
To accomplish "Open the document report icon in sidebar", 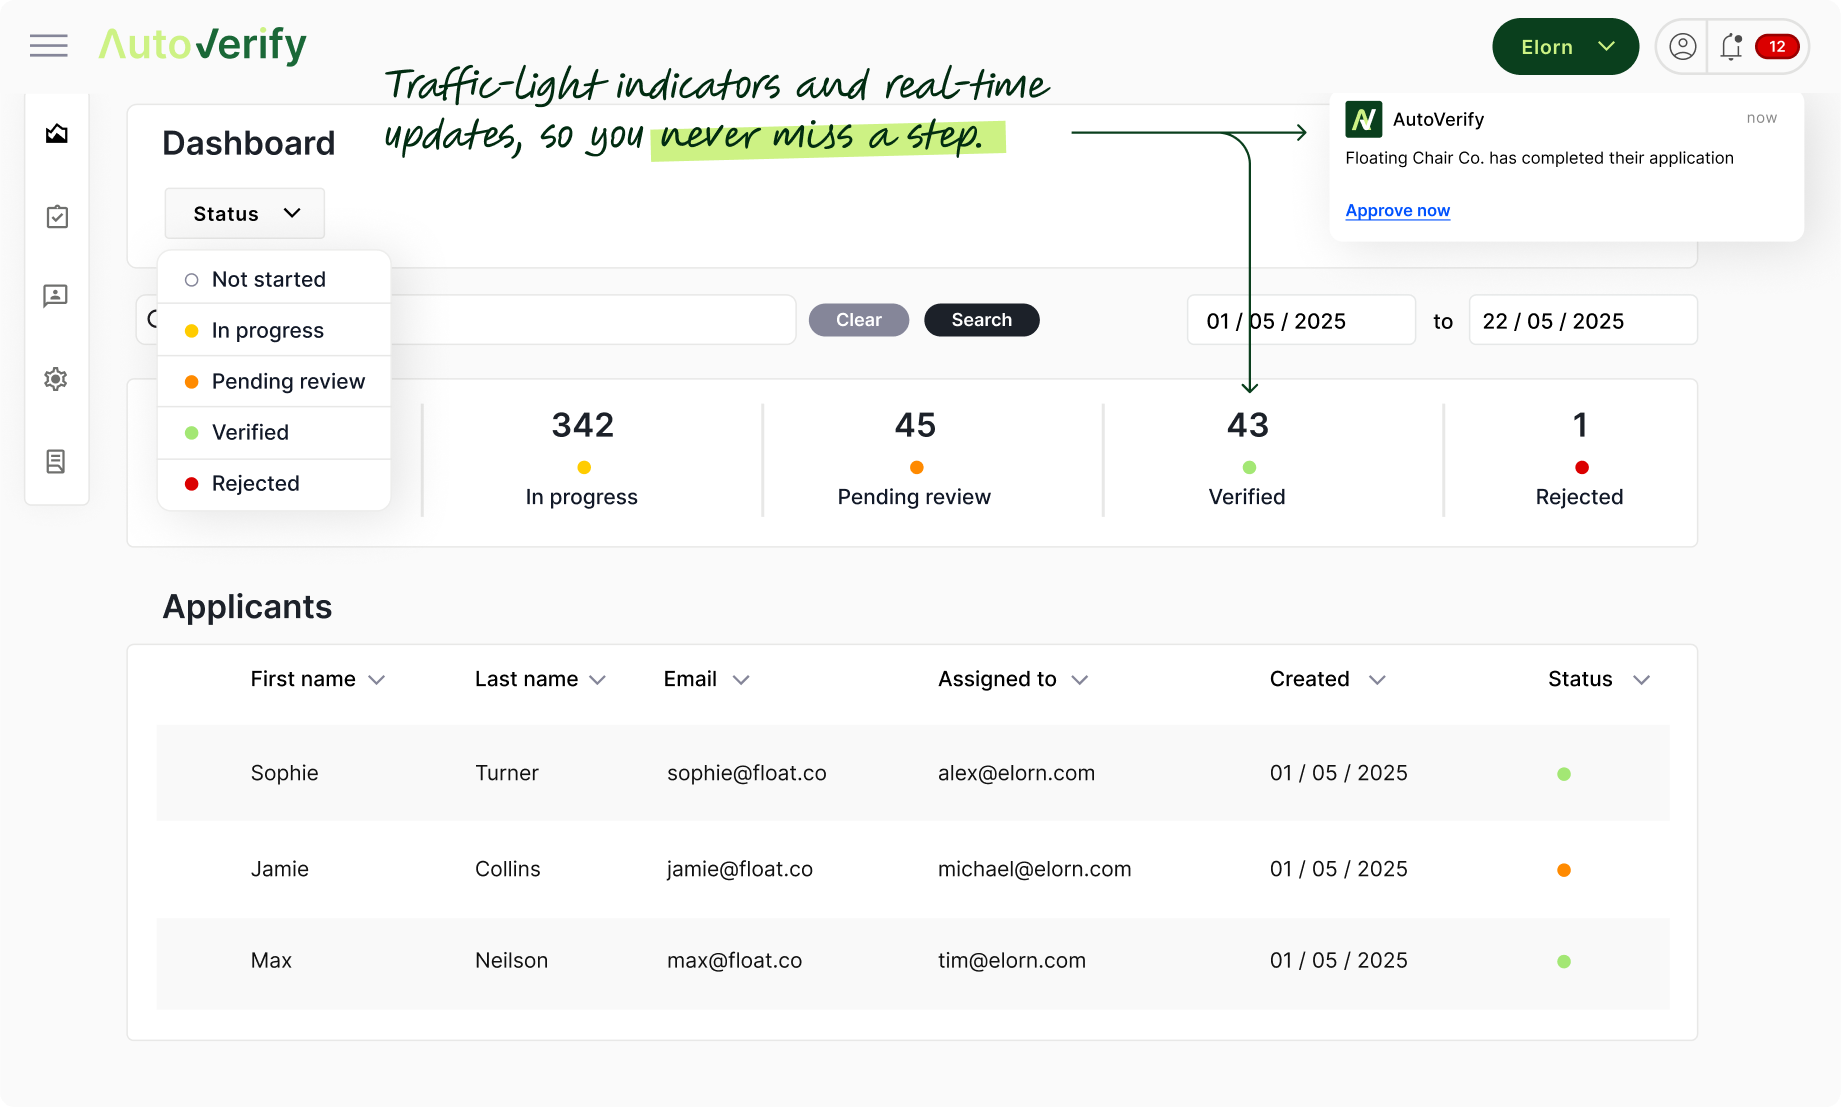I will pos(56,461).
